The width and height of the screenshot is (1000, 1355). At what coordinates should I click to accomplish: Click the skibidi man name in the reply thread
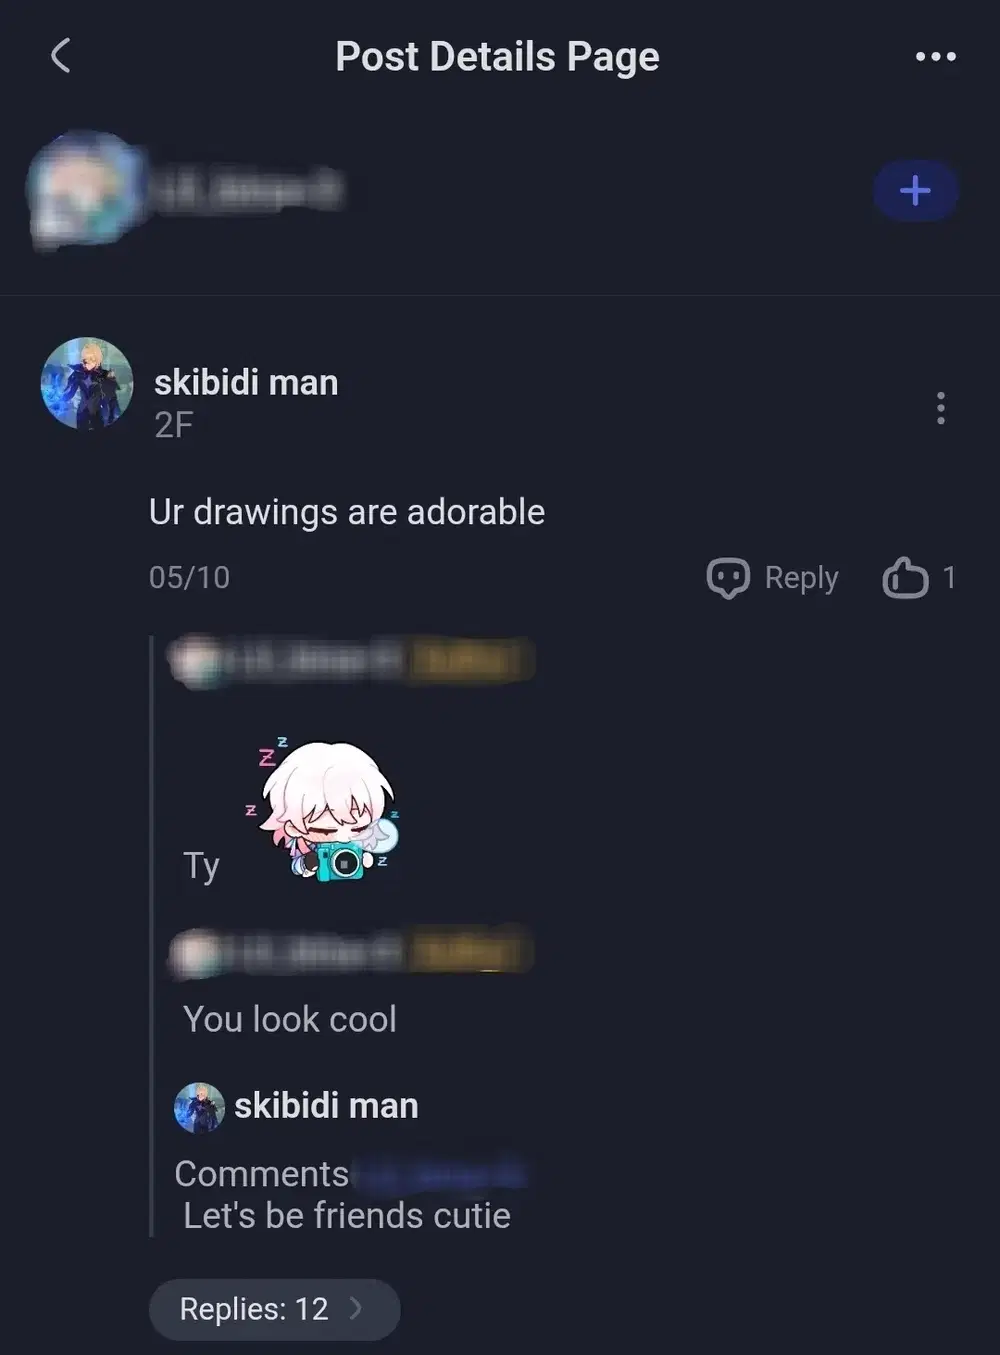point(326,1106)
